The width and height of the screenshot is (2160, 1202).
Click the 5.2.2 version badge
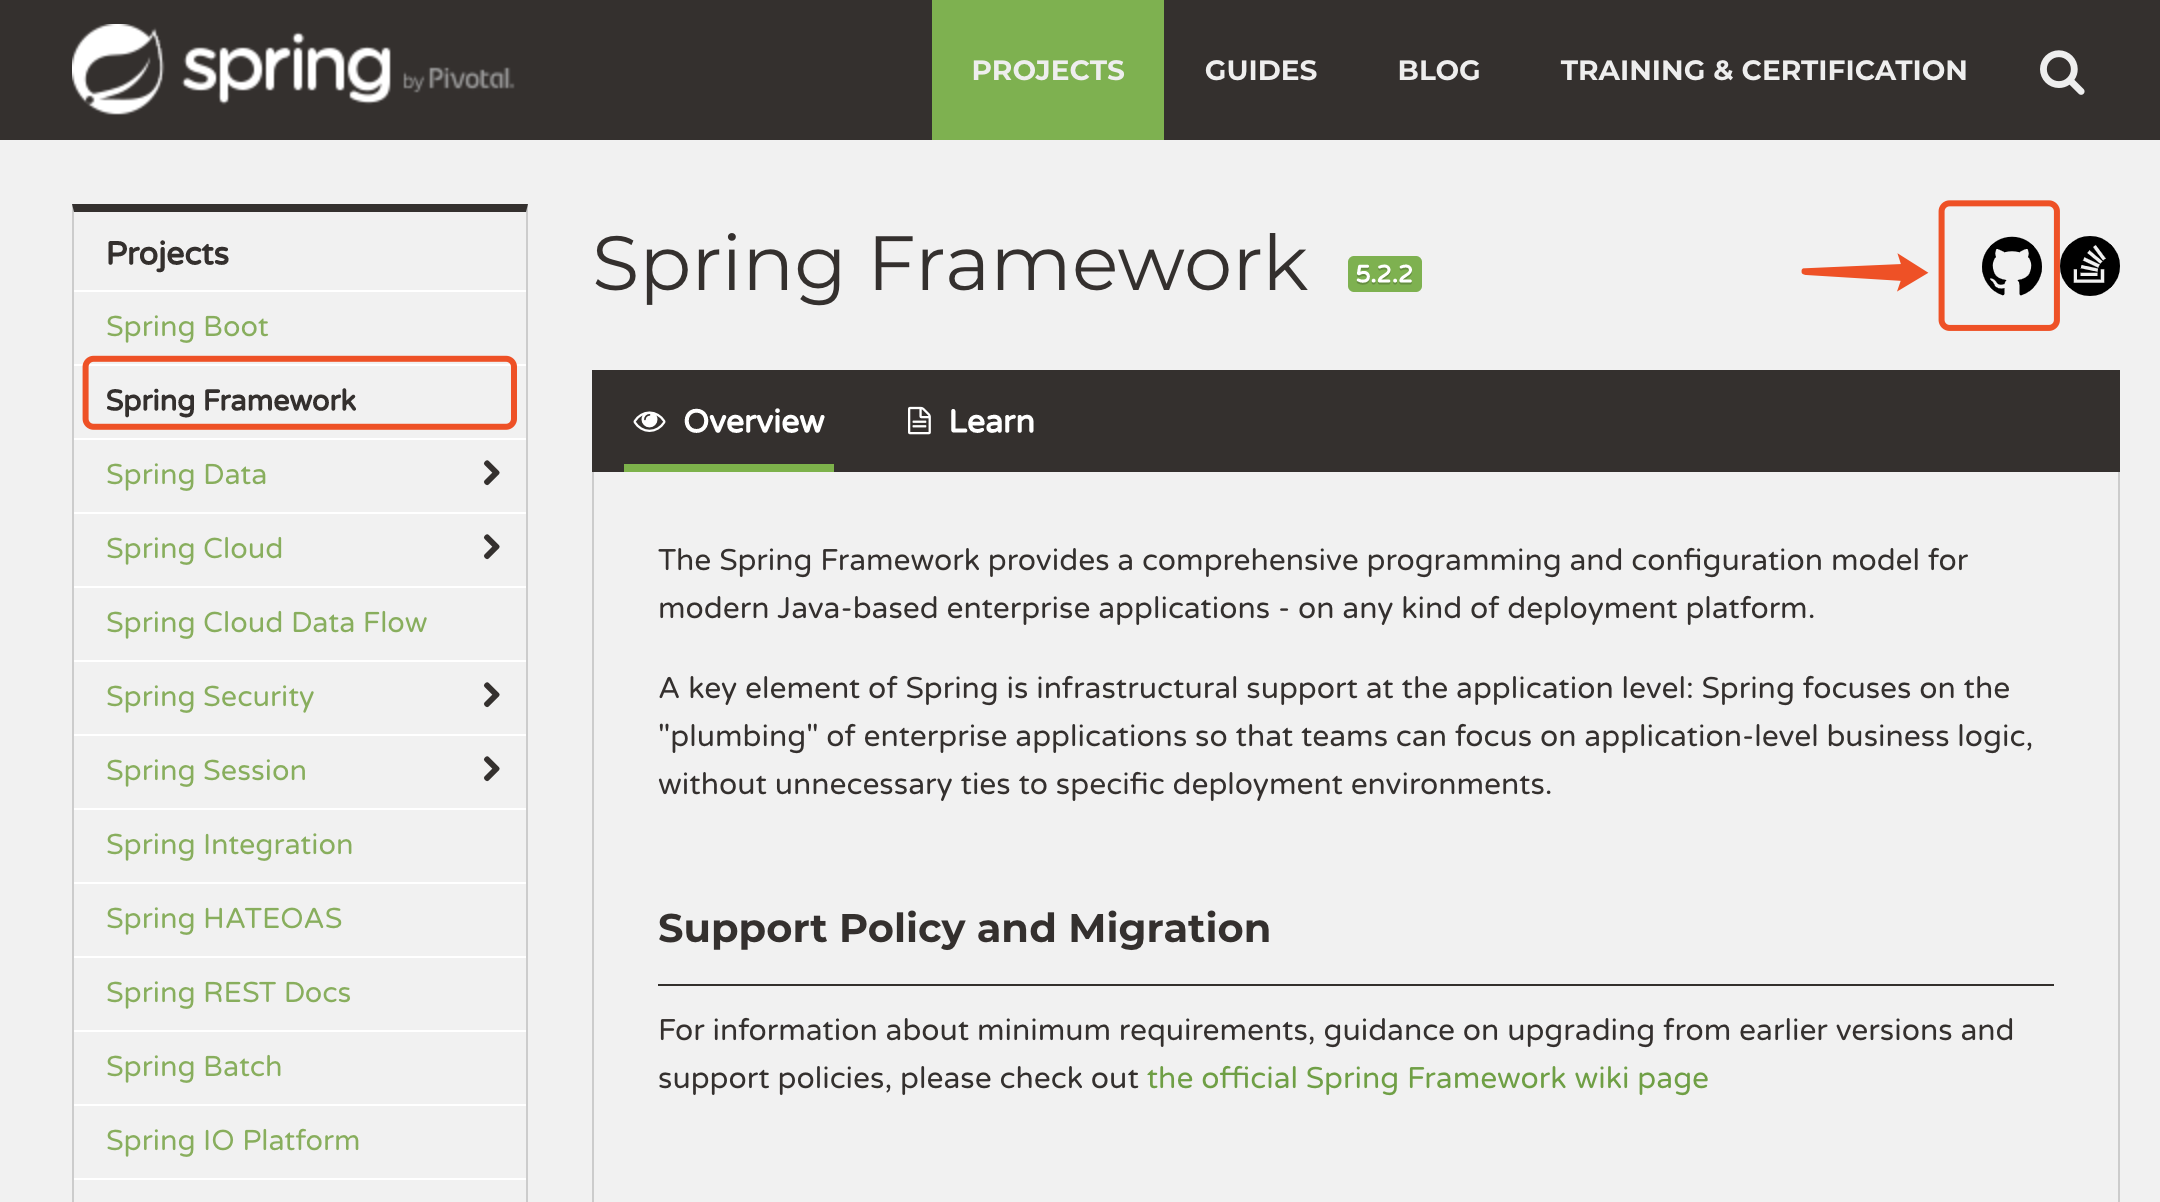pyautogui.click(x=1384, y=274)
